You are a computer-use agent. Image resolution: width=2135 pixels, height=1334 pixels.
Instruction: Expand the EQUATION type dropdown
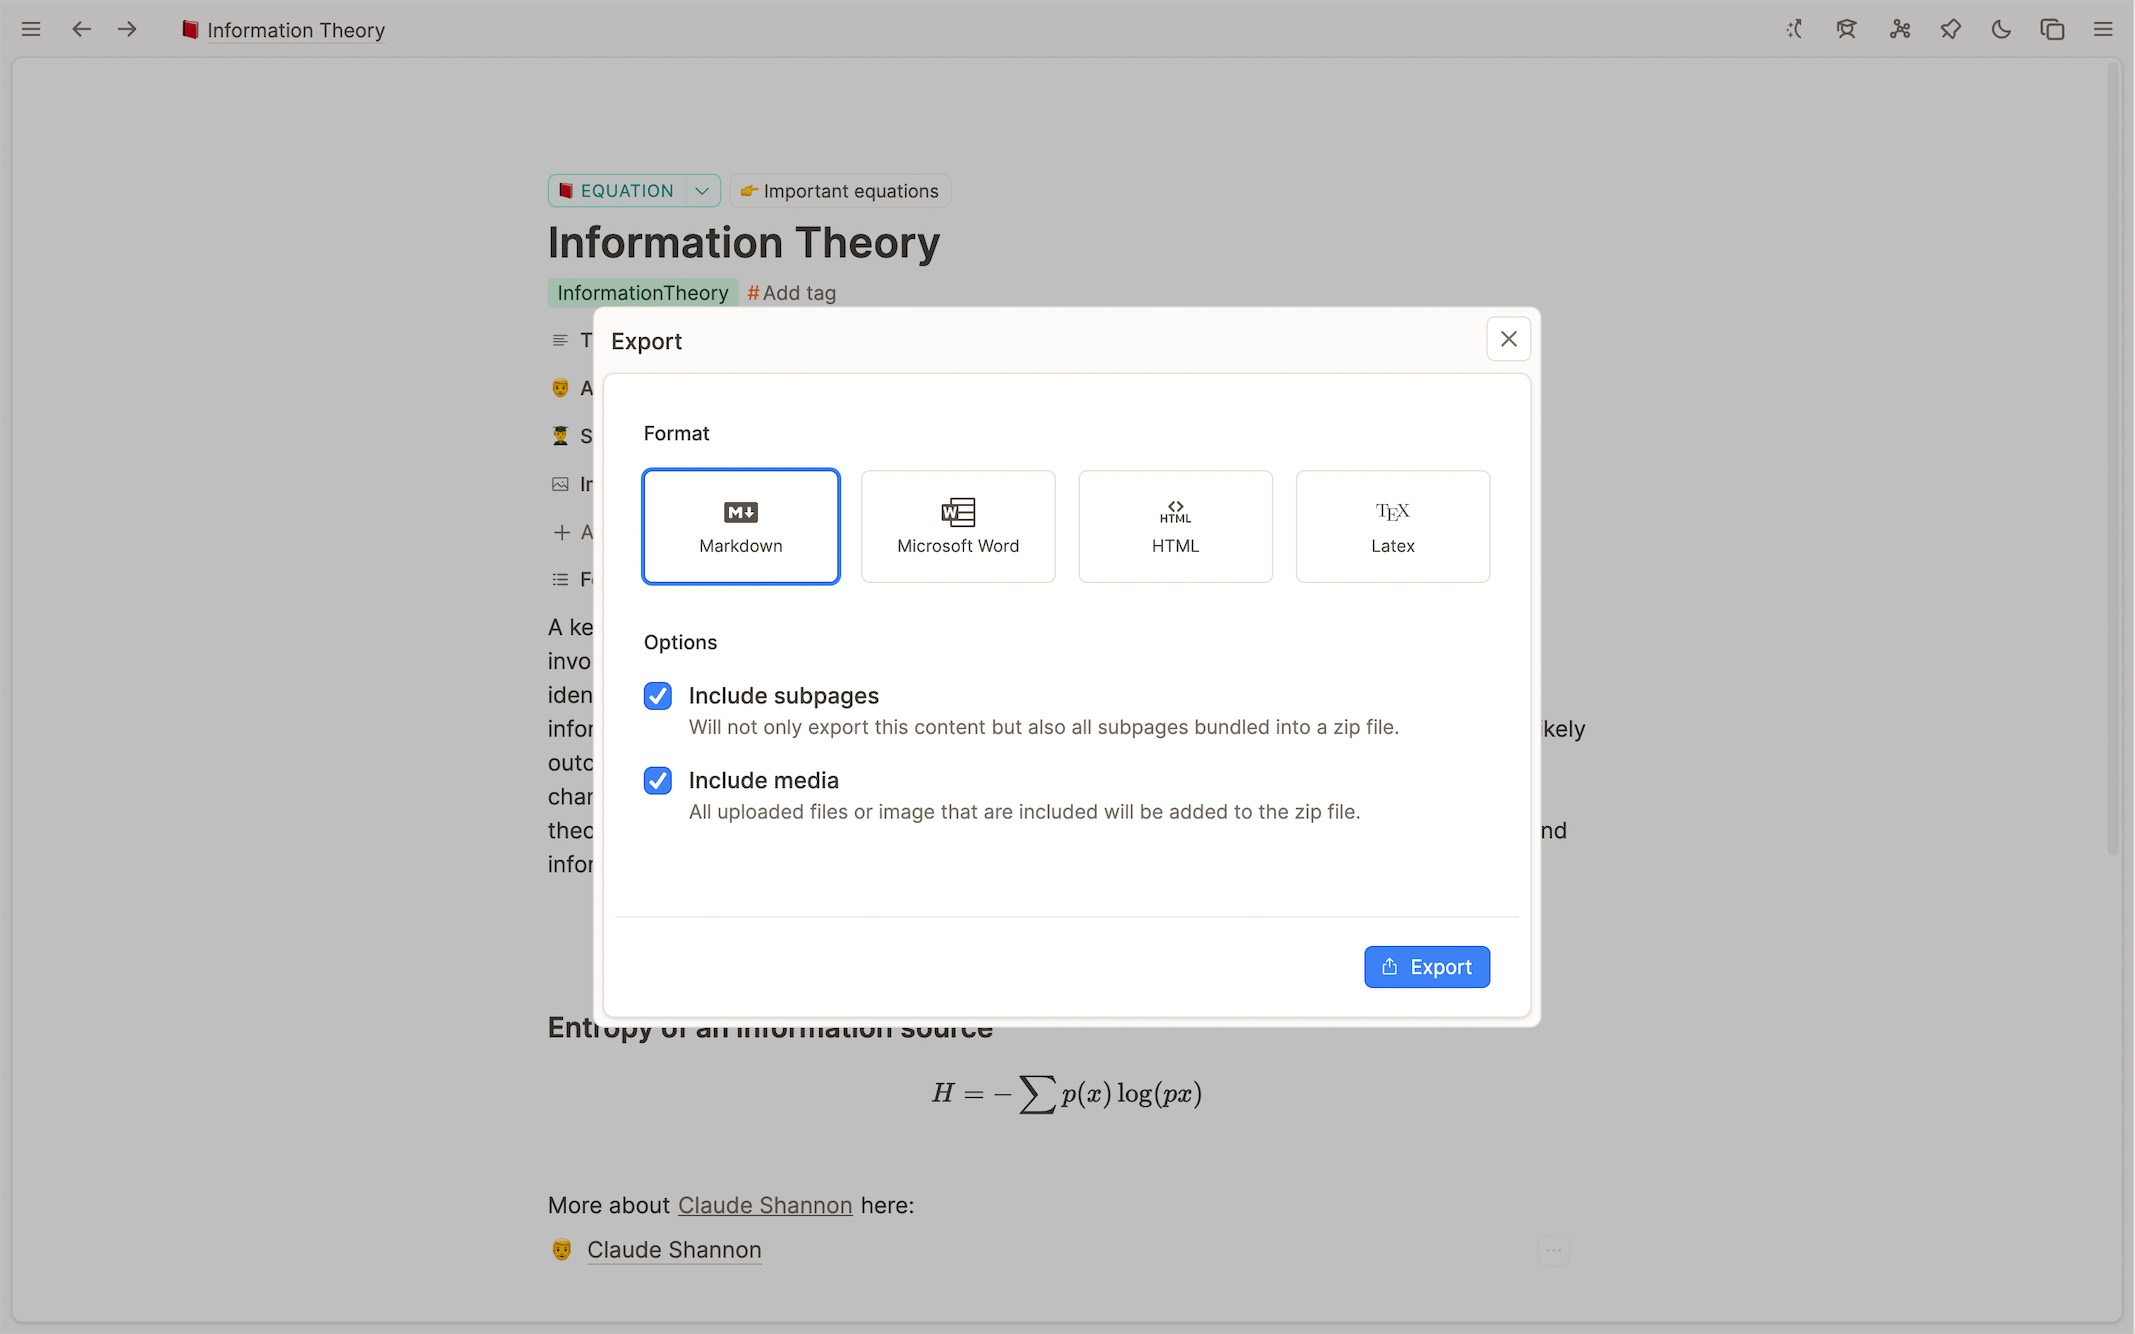pyautogui.click(x=699, y=191)
